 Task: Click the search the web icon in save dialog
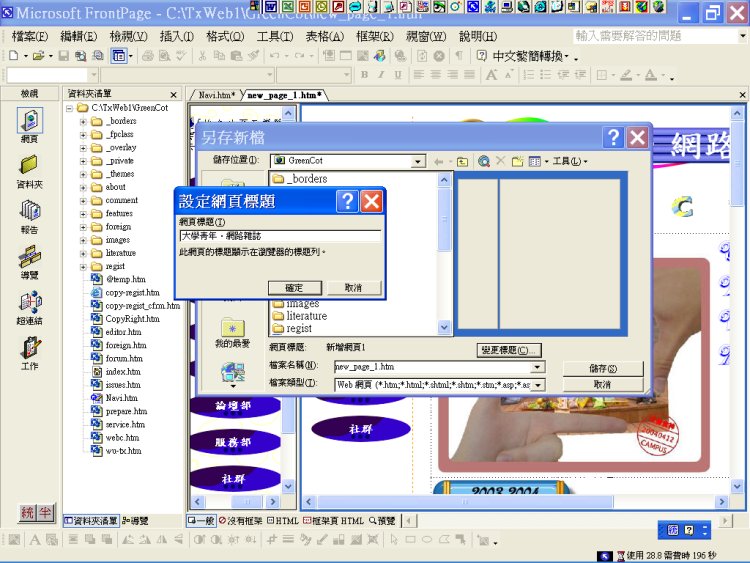483,161
